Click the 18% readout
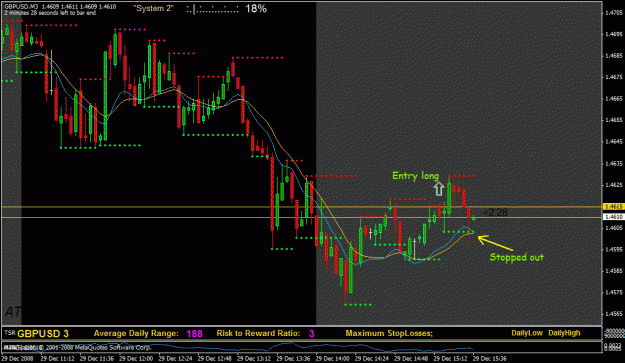625x363 pixels. pyautogui.click(x=256, y=8)
